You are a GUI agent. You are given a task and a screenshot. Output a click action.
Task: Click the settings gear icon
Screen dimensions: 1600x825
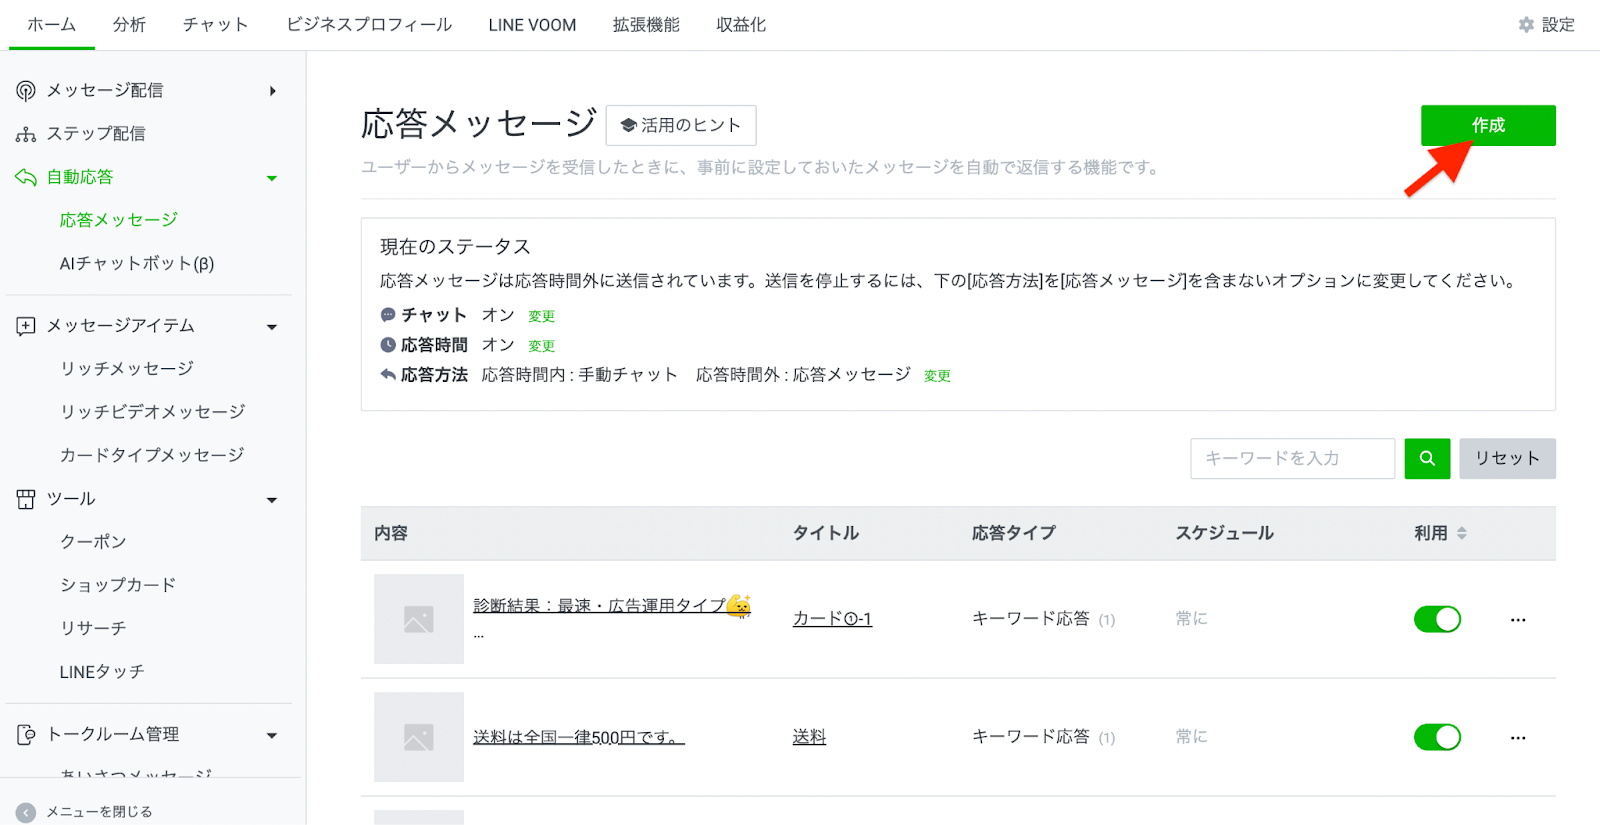1526,25
